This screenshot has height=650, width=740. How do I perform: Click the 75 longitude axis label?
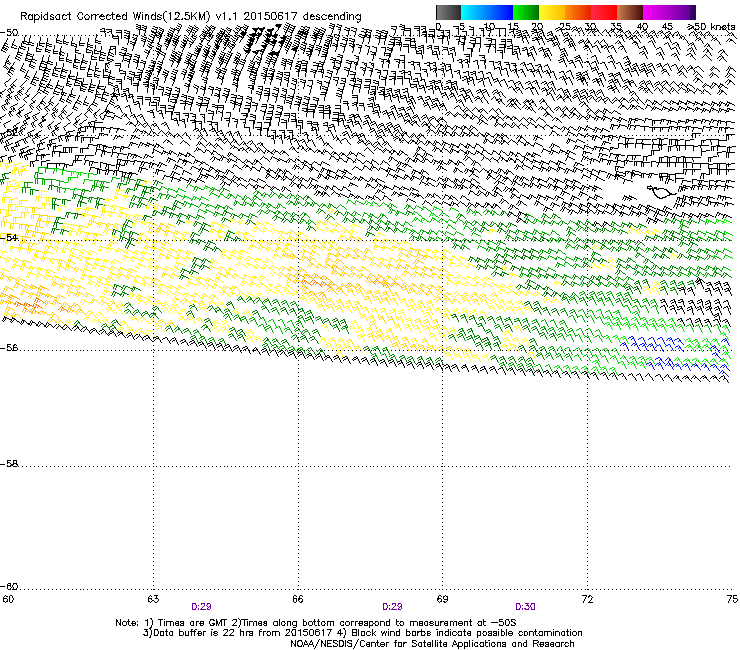[732, 599]
